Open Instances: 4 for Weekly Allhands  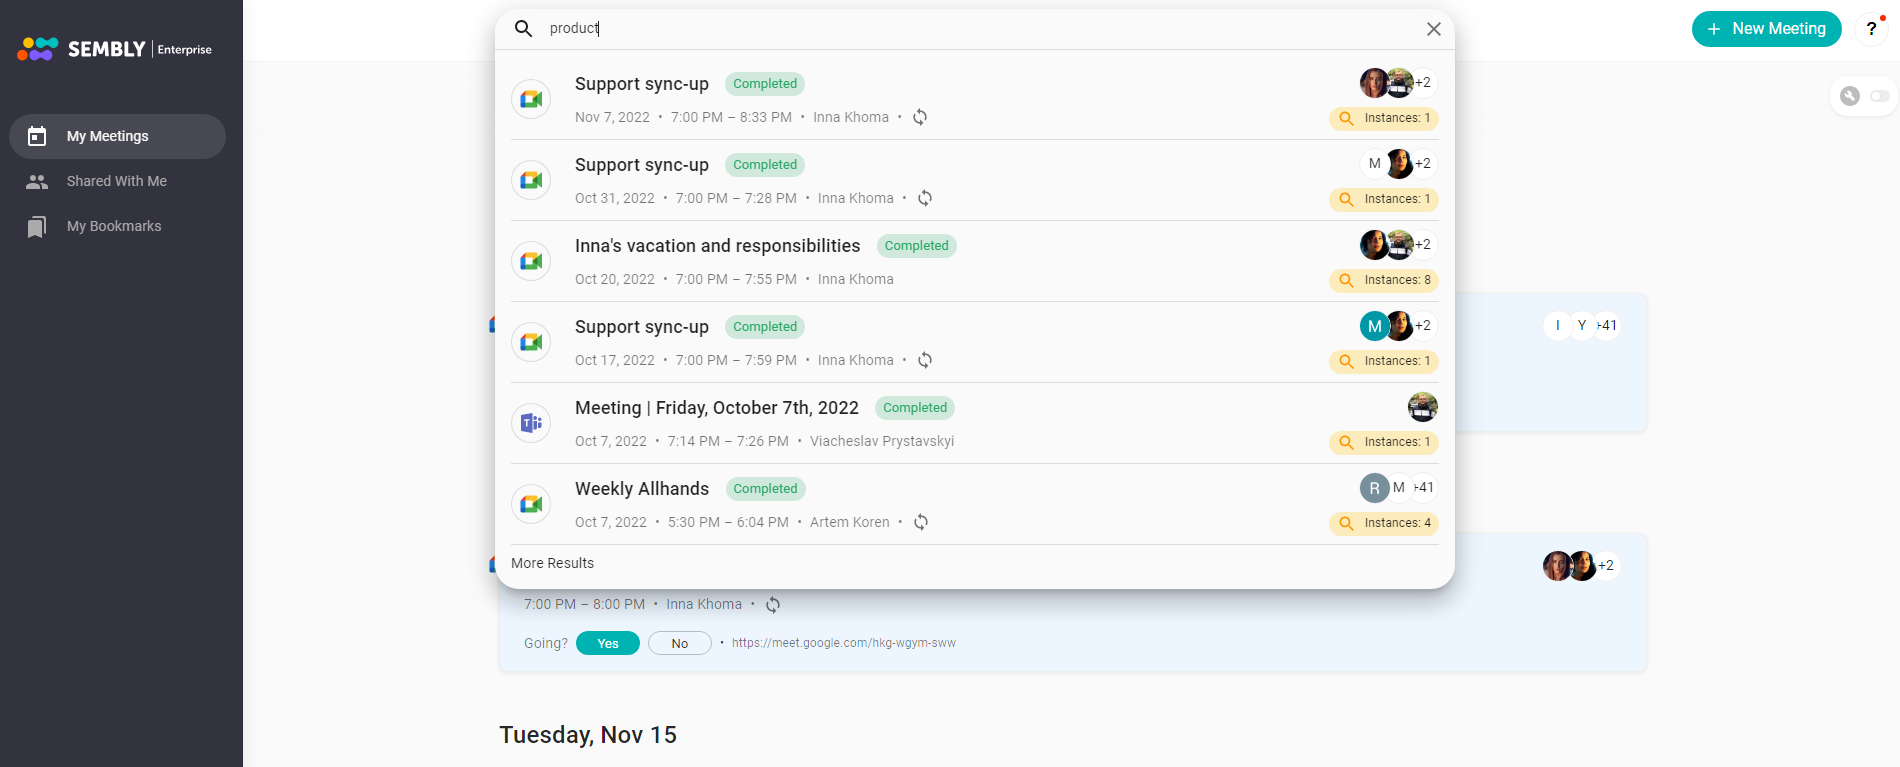(1384, 523)
